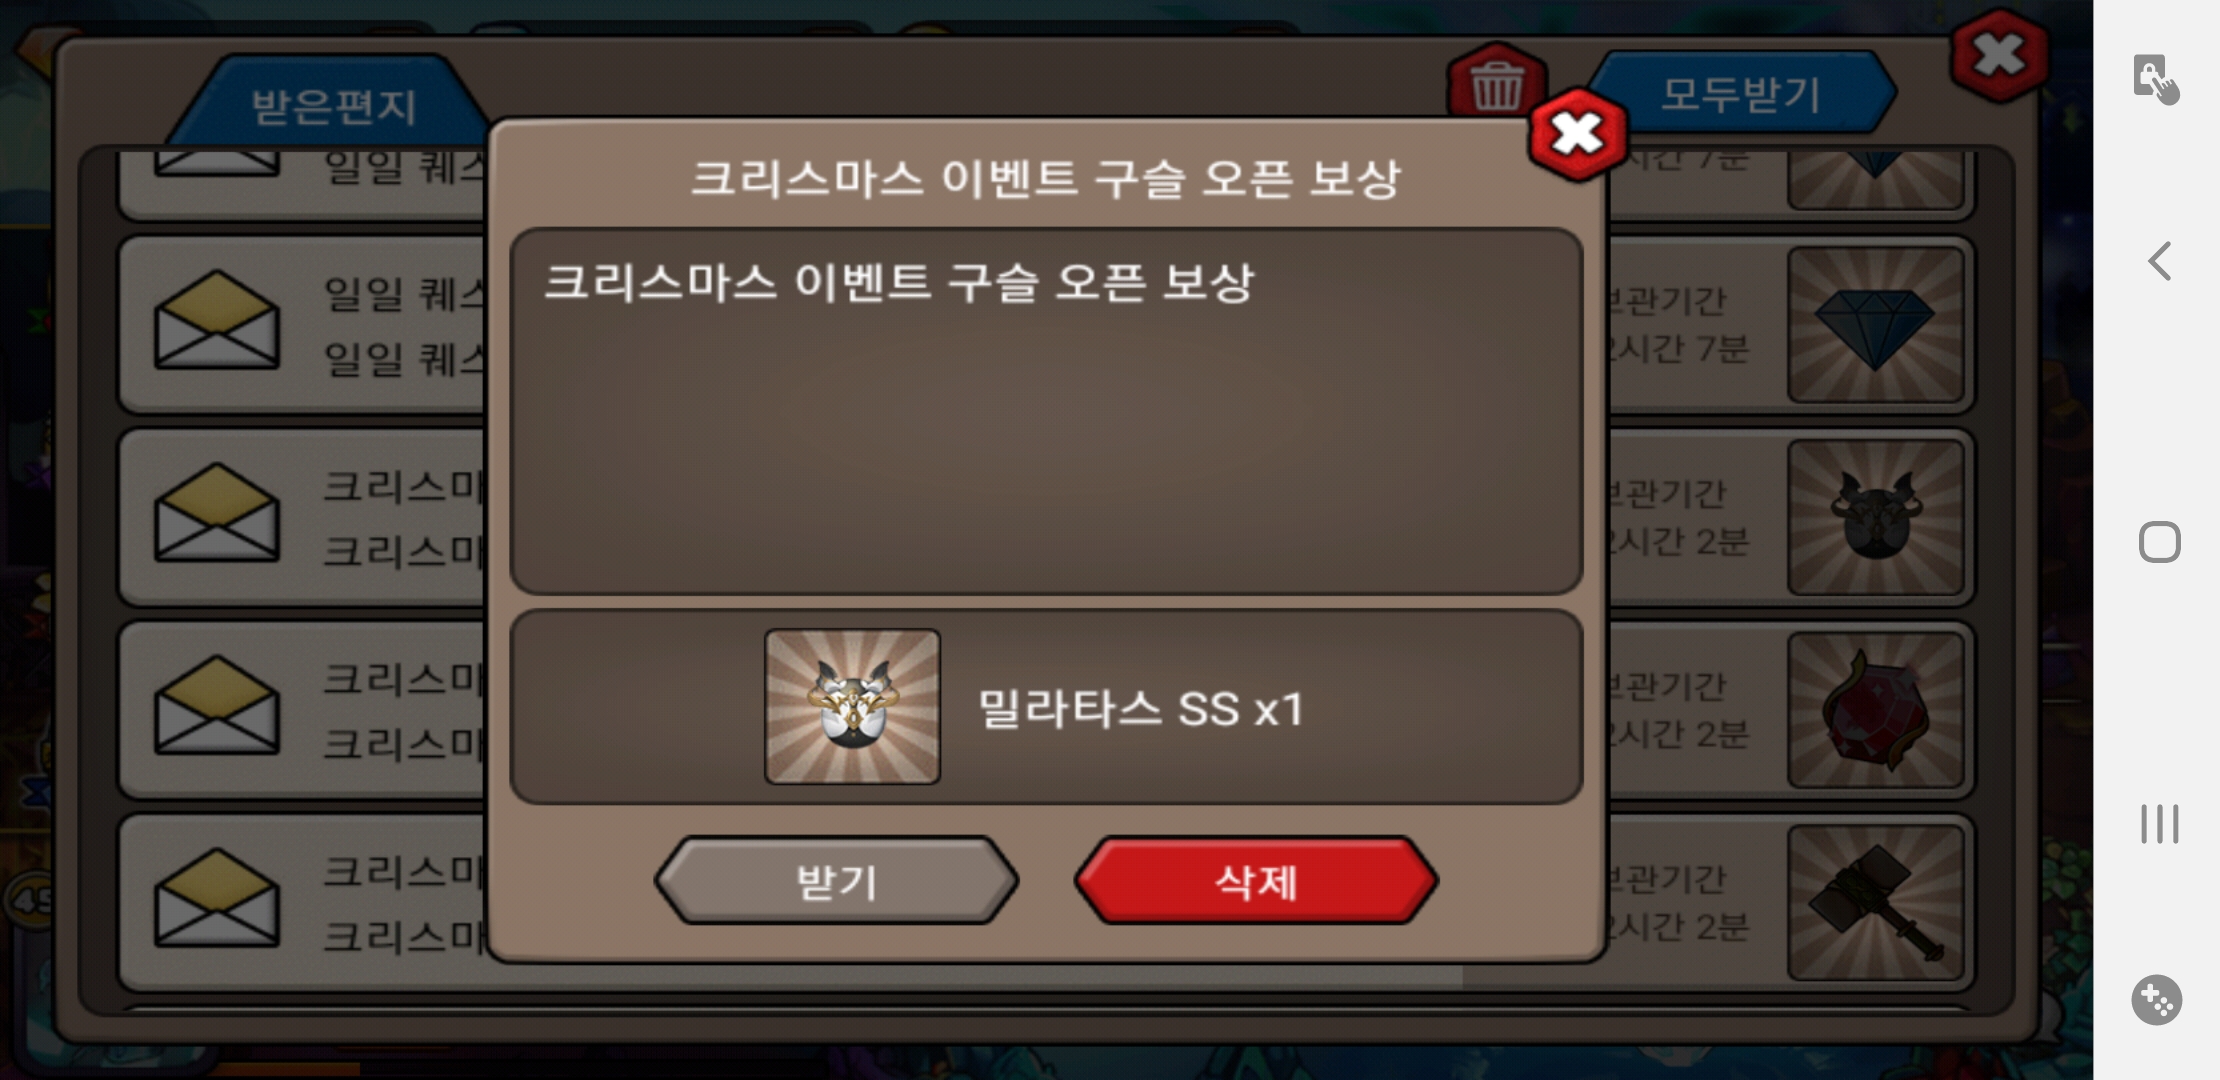The image size is (2220, 1080).
Task: Tap the 모두받기 receive all button
Action: click(1740, 94)
